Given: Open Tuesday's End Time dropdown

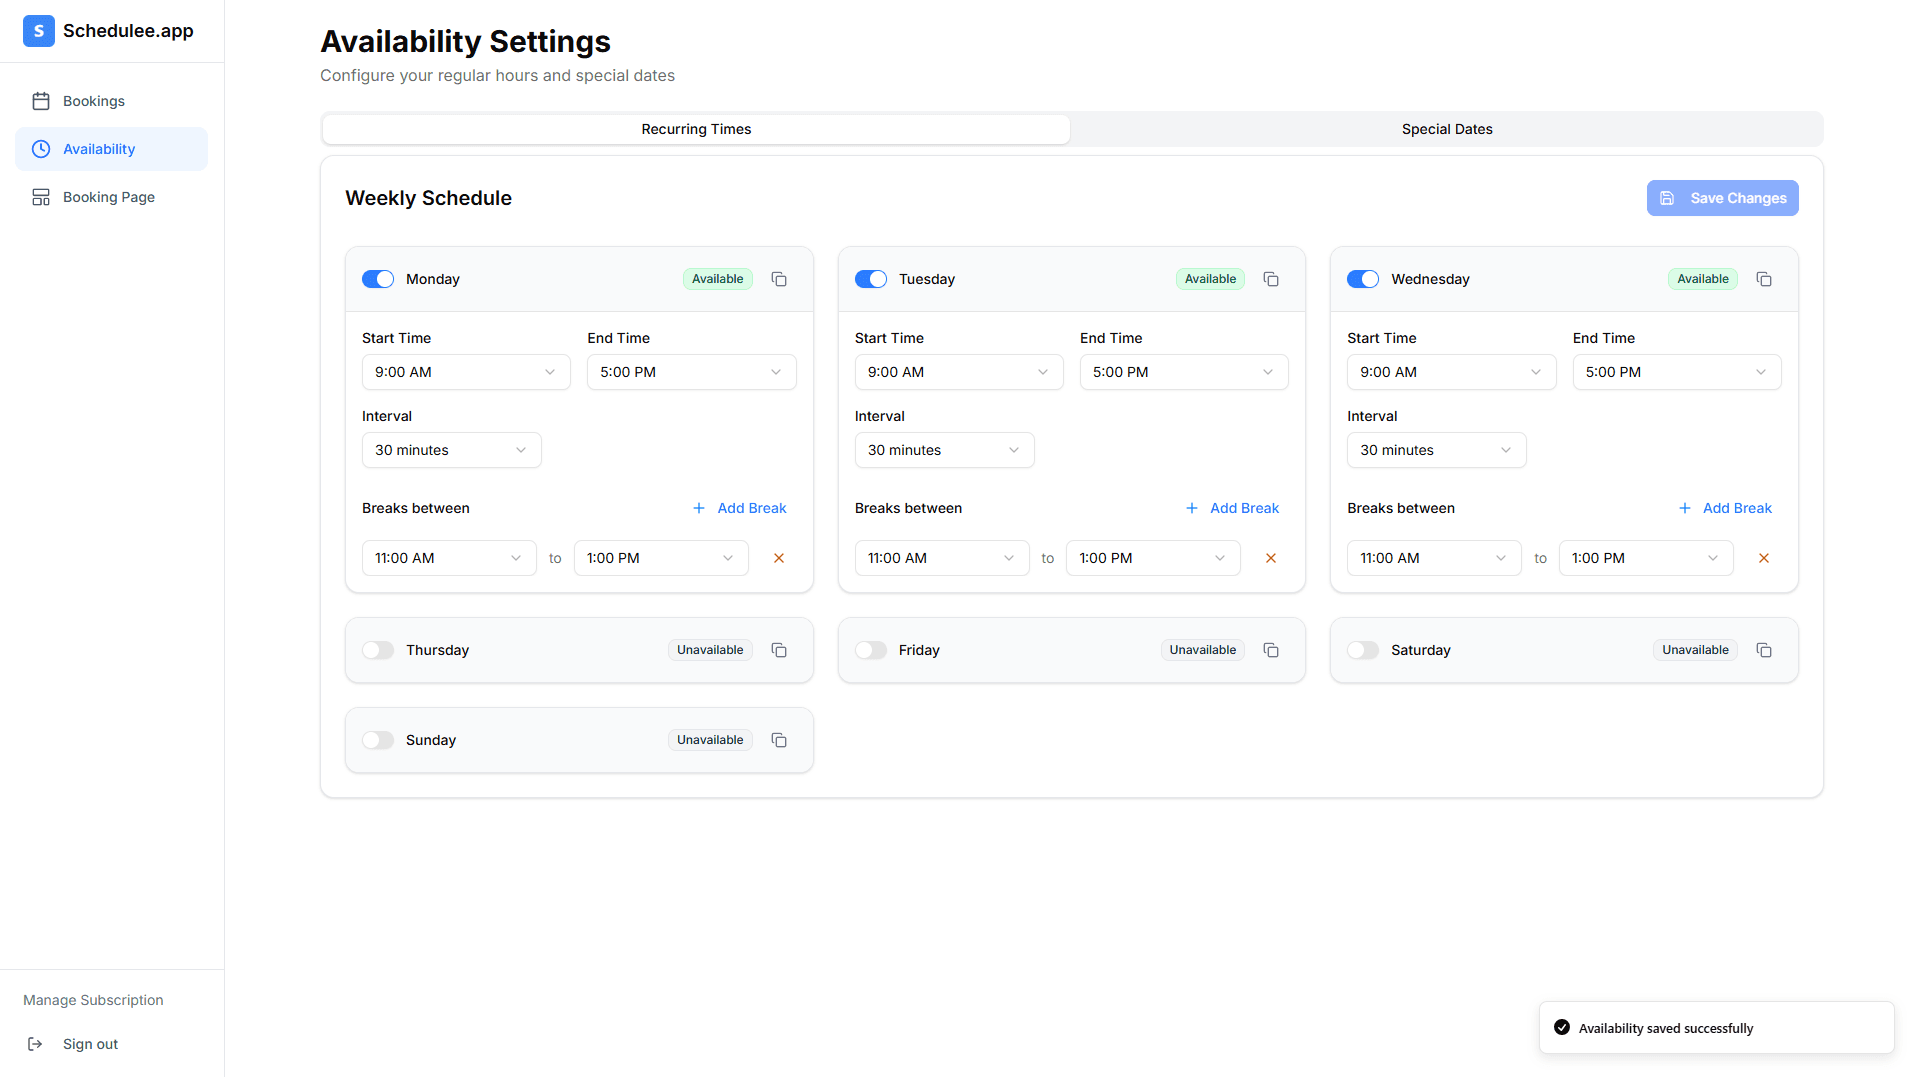Looking at the screenshot, I should (x=1184, y=372).
